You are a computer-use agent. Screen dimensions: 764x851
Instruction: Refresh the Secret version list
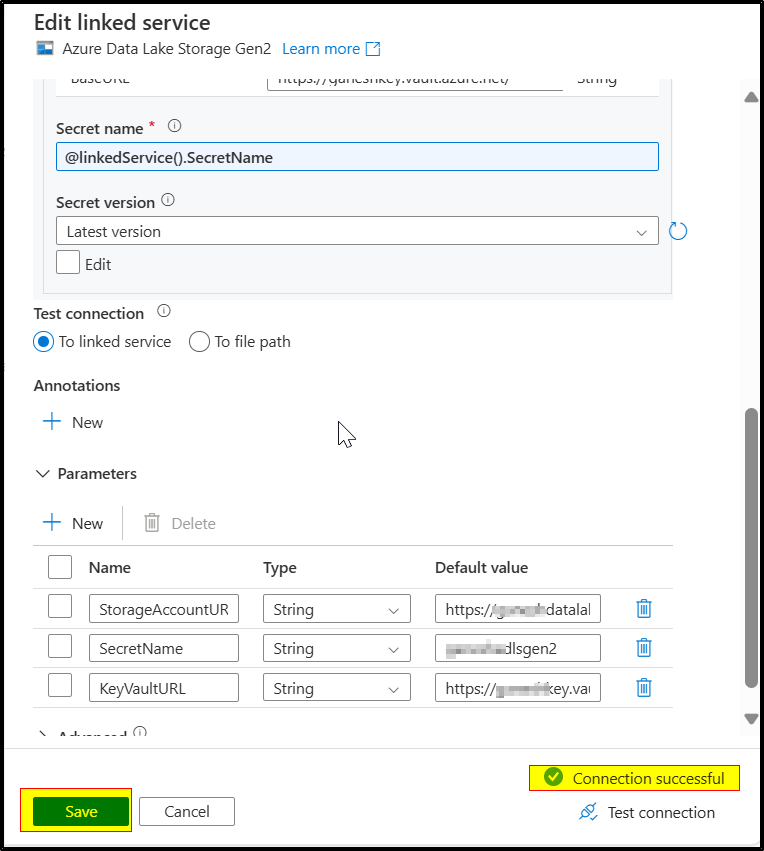click(x=678, y=230)
